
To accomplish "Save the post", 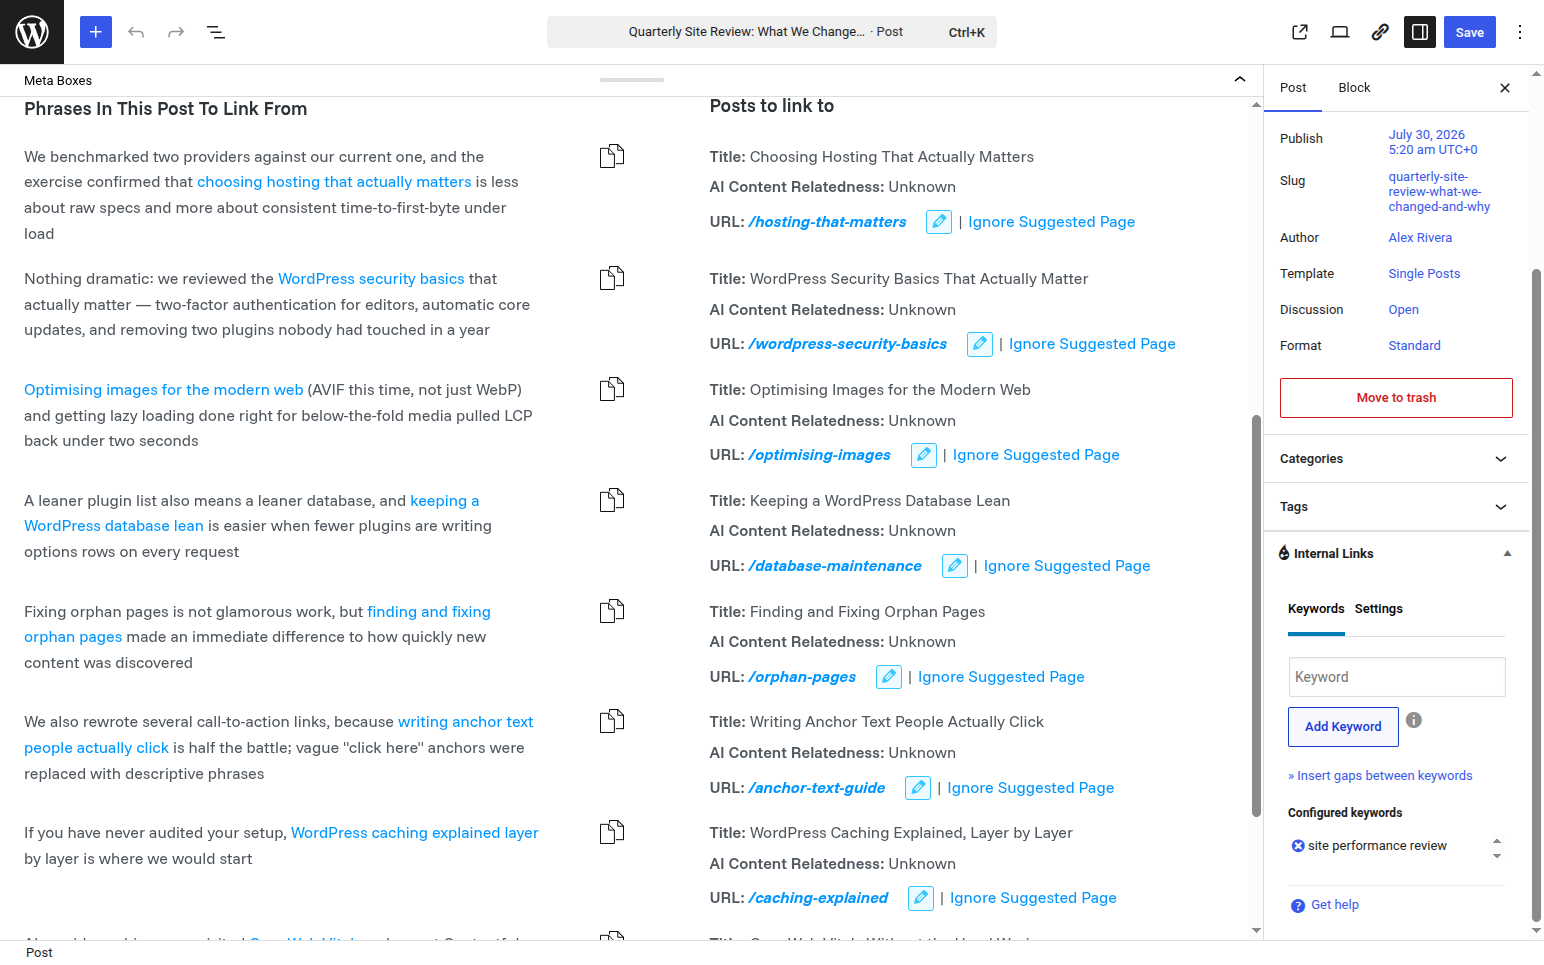I will click(1470, 32).
